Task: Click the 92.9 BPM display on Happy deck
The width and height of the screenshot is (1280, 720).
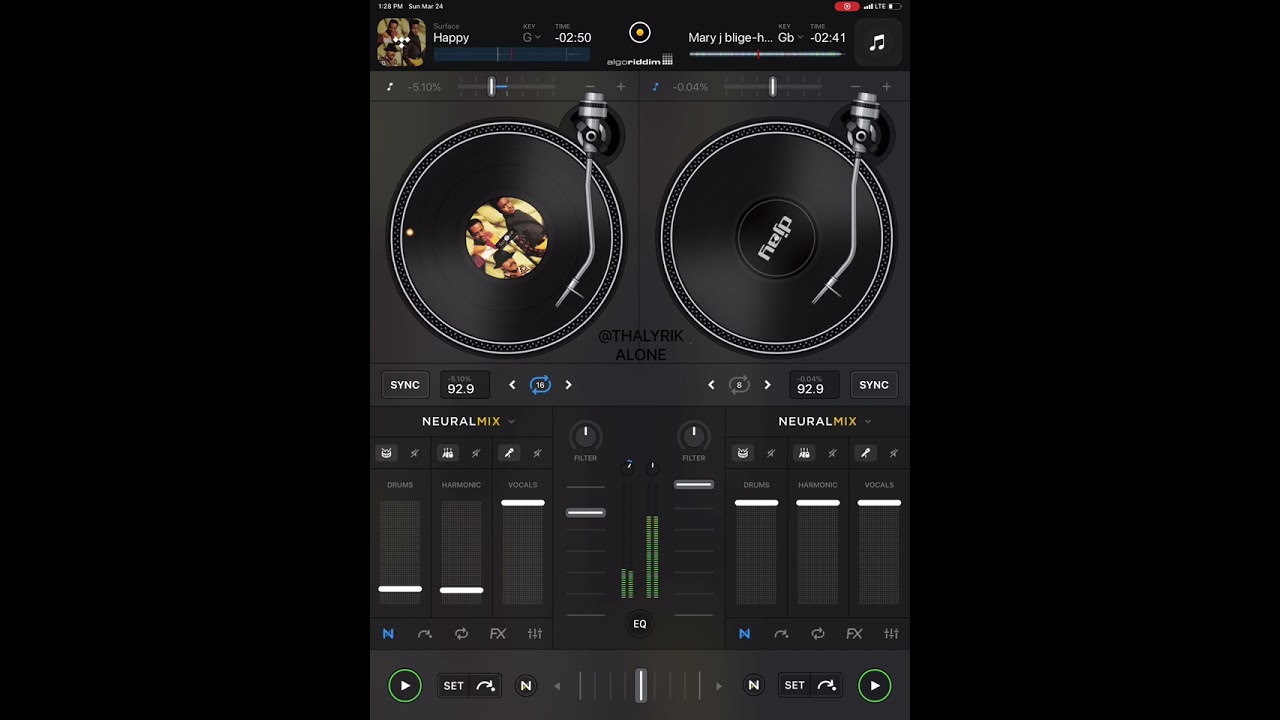Action: click(465, 385)
